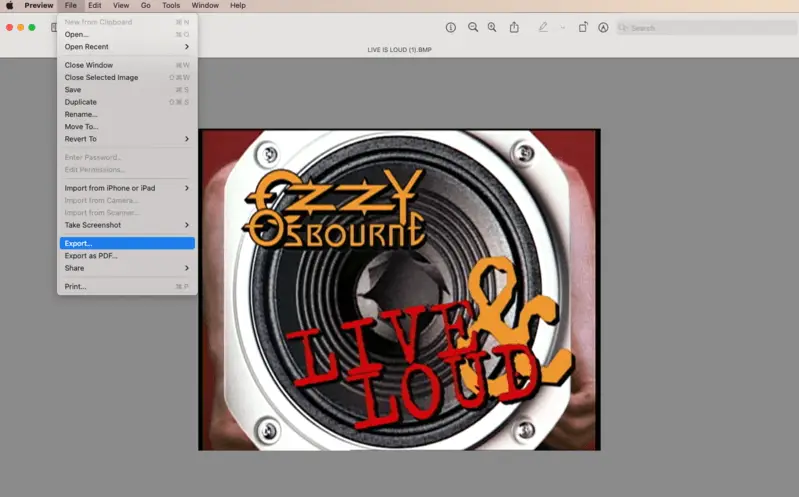Choose Save from File menu
Image resolution: width=799 pixels, height=497 pixels.
click(x=127, y=89)
